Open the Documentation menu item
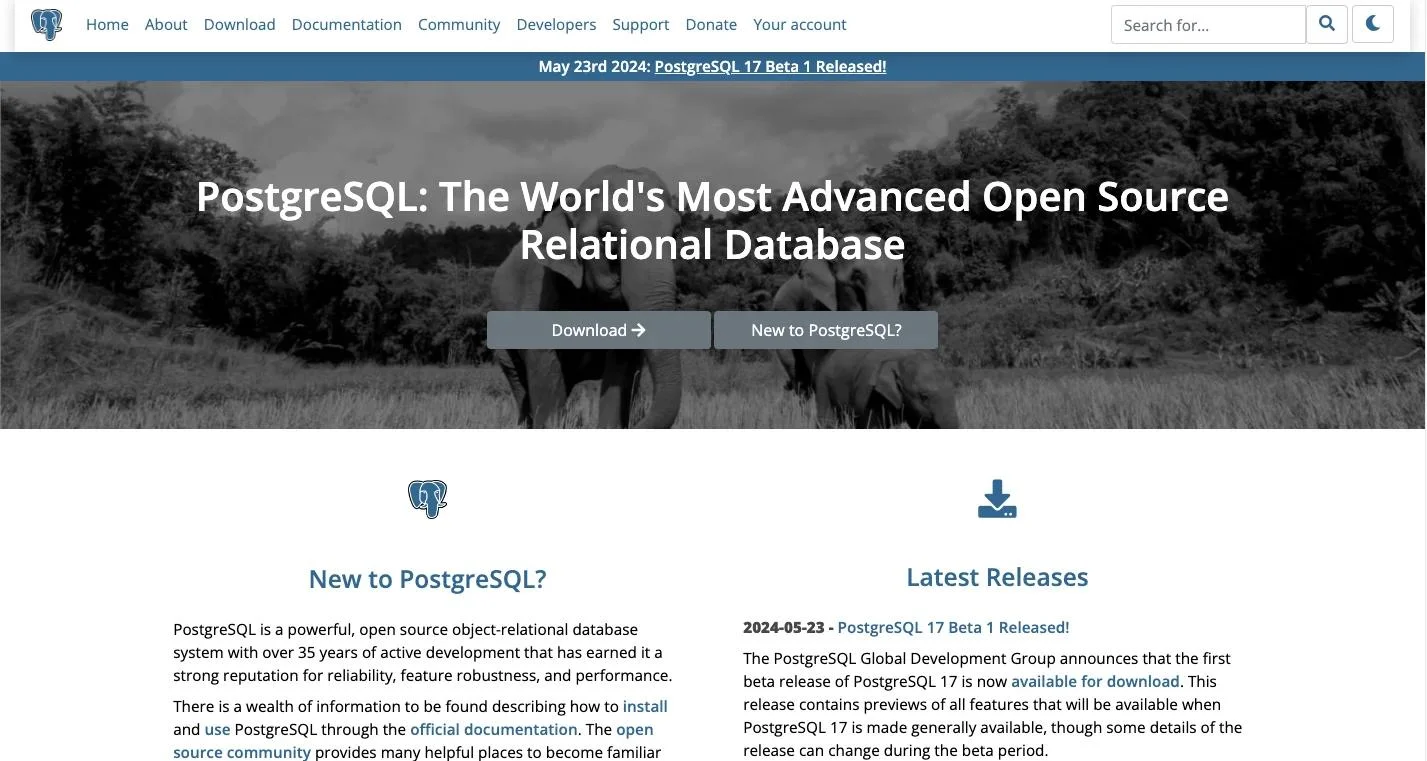The width and height of the screenshot is (1427, 761). click(x=347, y=24)
